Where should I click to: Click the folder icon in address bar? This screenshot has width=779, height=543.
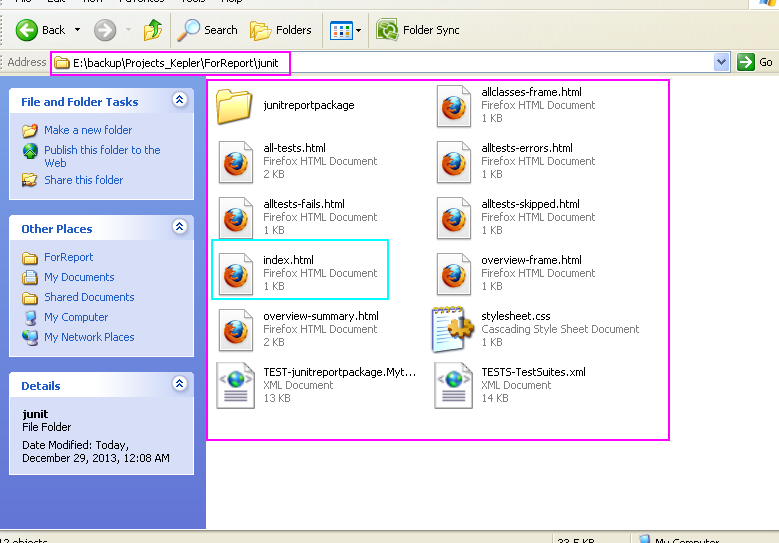click(x=62, y=63)
